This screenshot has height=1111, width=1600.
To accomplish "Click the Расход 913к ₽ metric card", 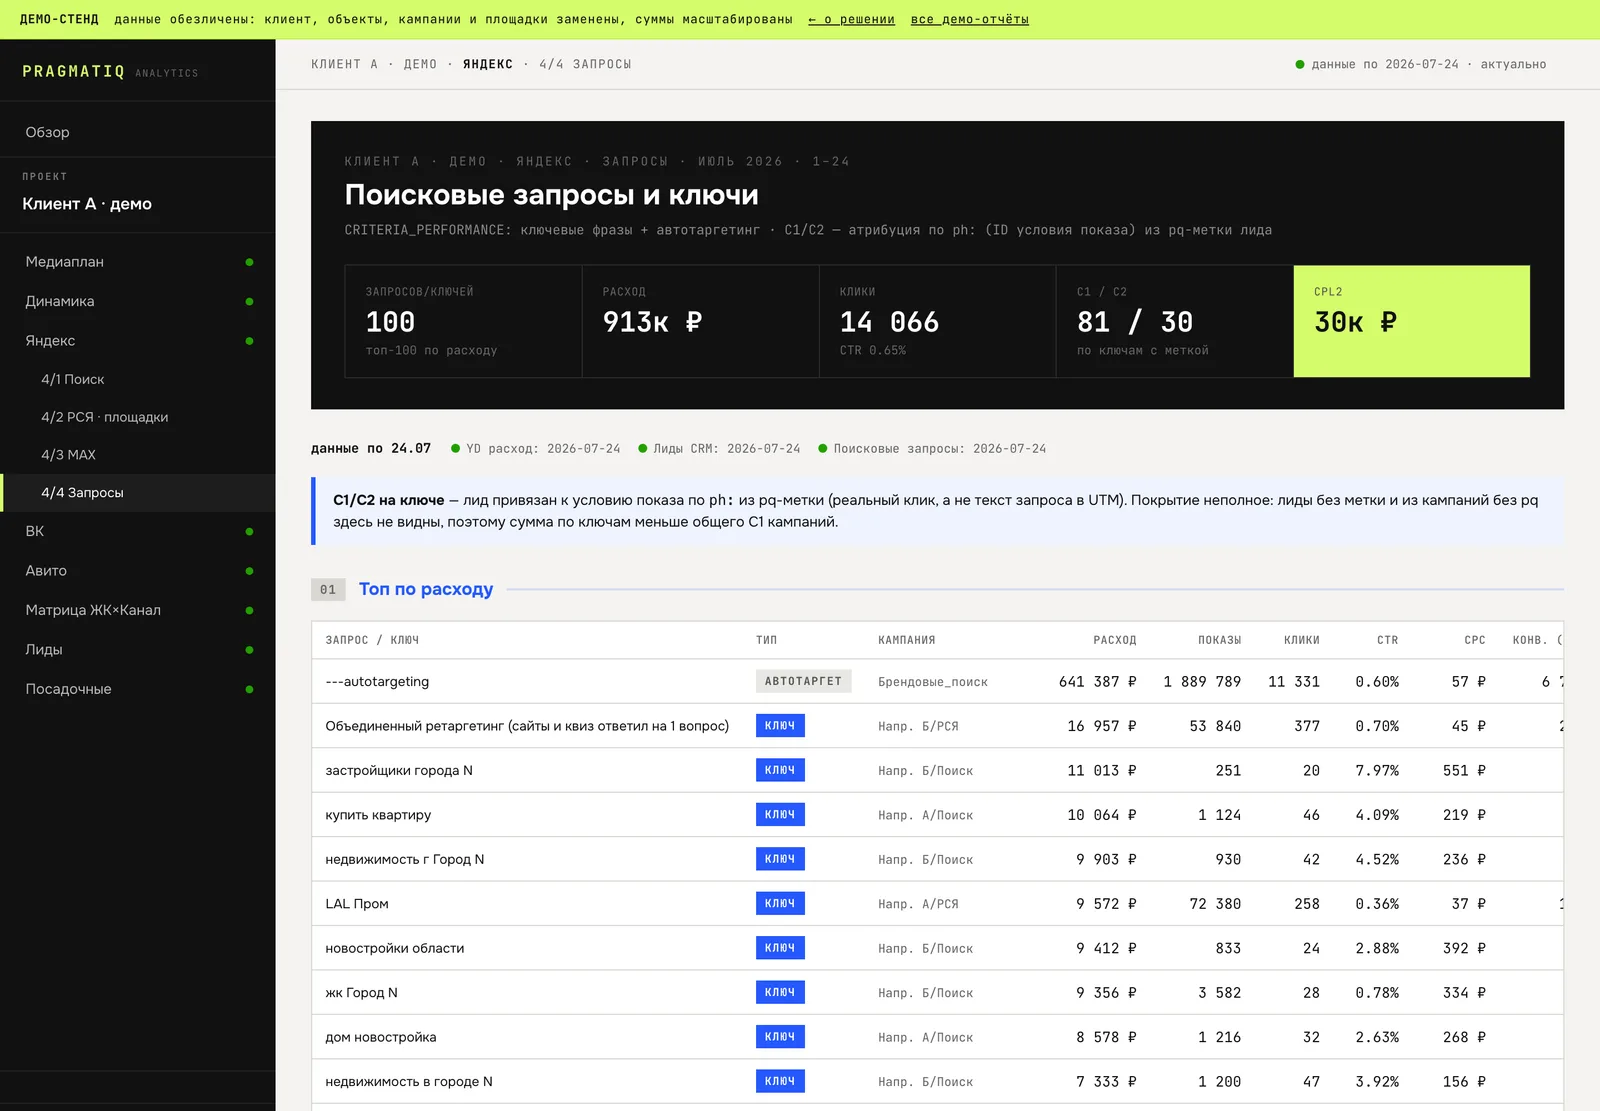I will [x=700, y=321].
